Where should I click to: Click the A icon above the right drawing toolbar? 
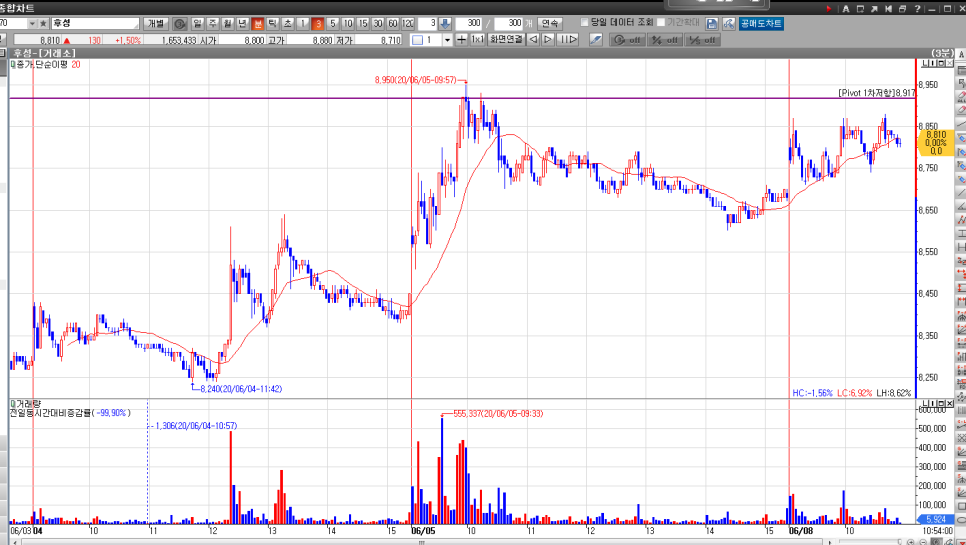tap(961, 54)
